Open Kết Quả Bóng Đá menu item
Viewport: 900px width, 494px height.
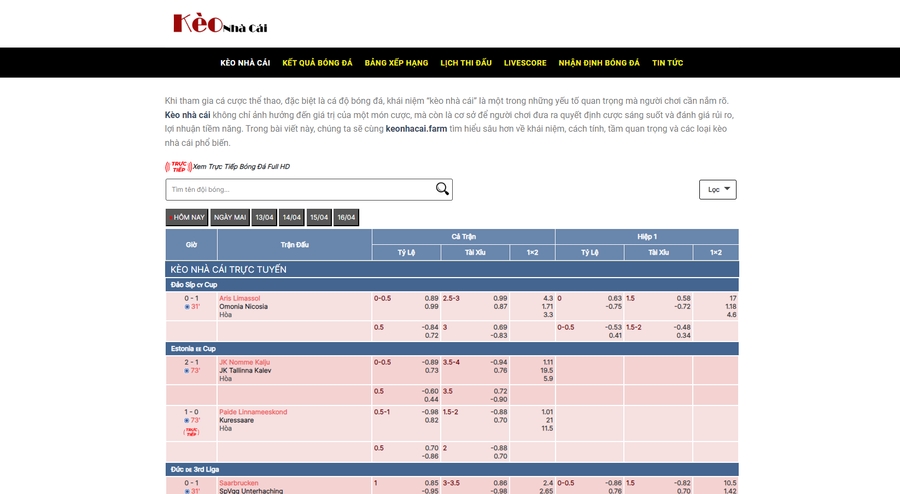[x=317, y=63]
